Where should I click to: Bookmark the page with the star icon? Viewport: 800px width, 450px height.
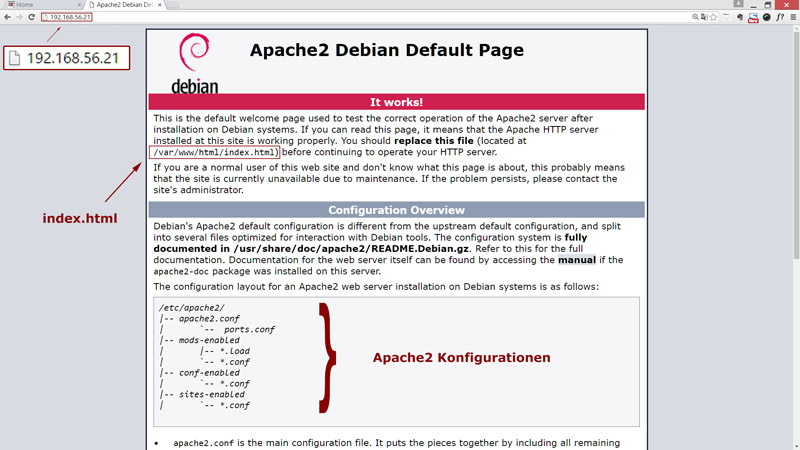[713, 17]
